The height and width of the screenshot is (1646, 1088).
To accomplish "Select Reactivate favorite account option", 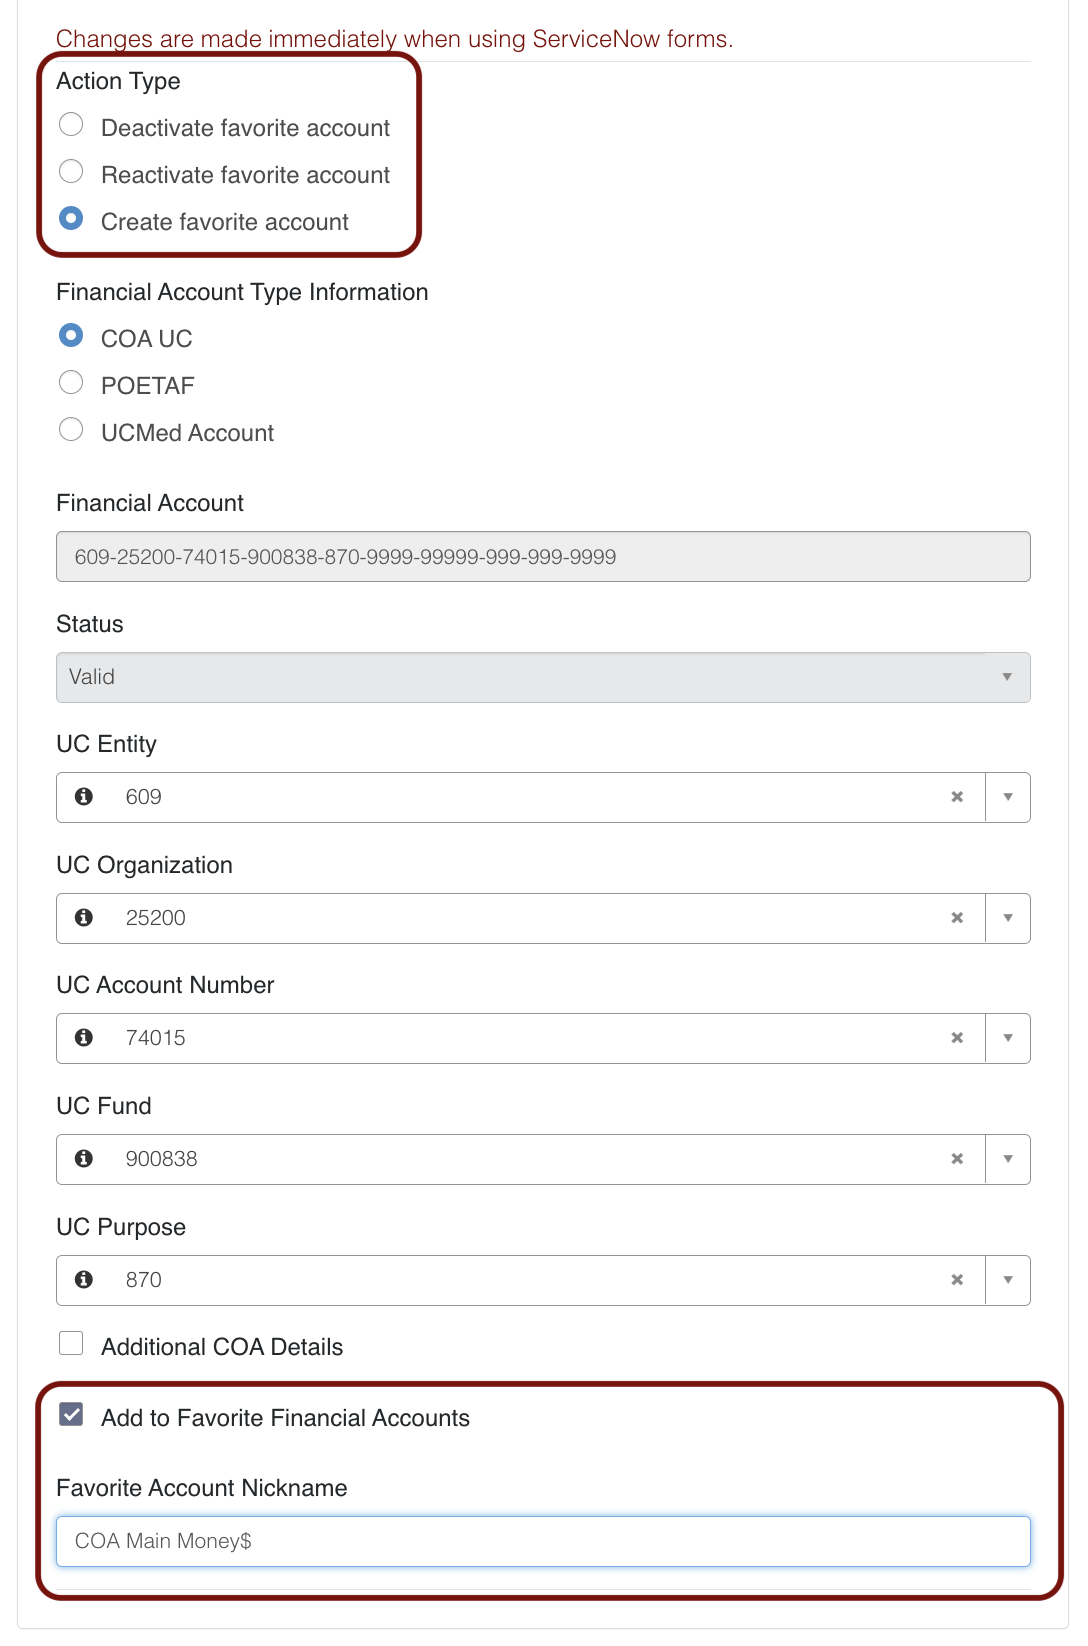I will click(71, 172).
